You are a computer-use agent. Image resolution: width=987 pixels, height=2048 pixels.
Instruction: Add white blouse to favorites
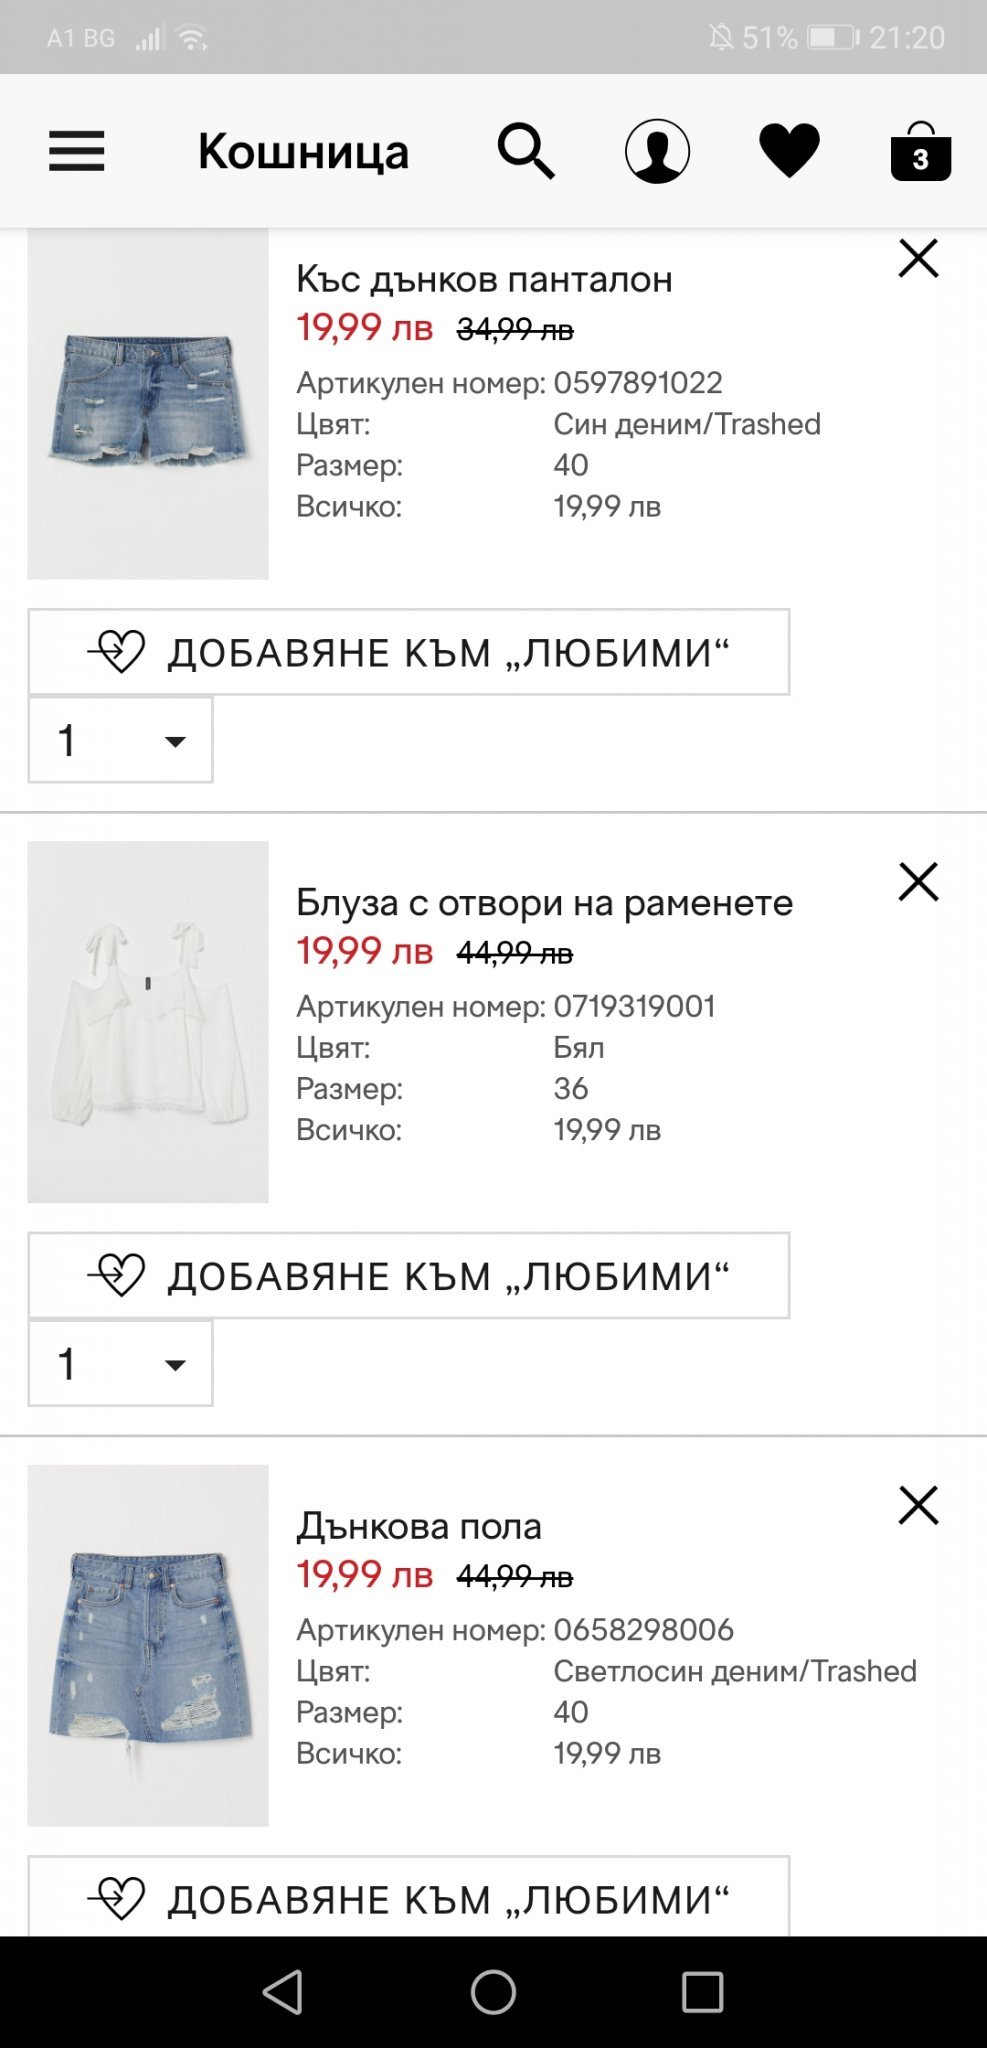408,1276
